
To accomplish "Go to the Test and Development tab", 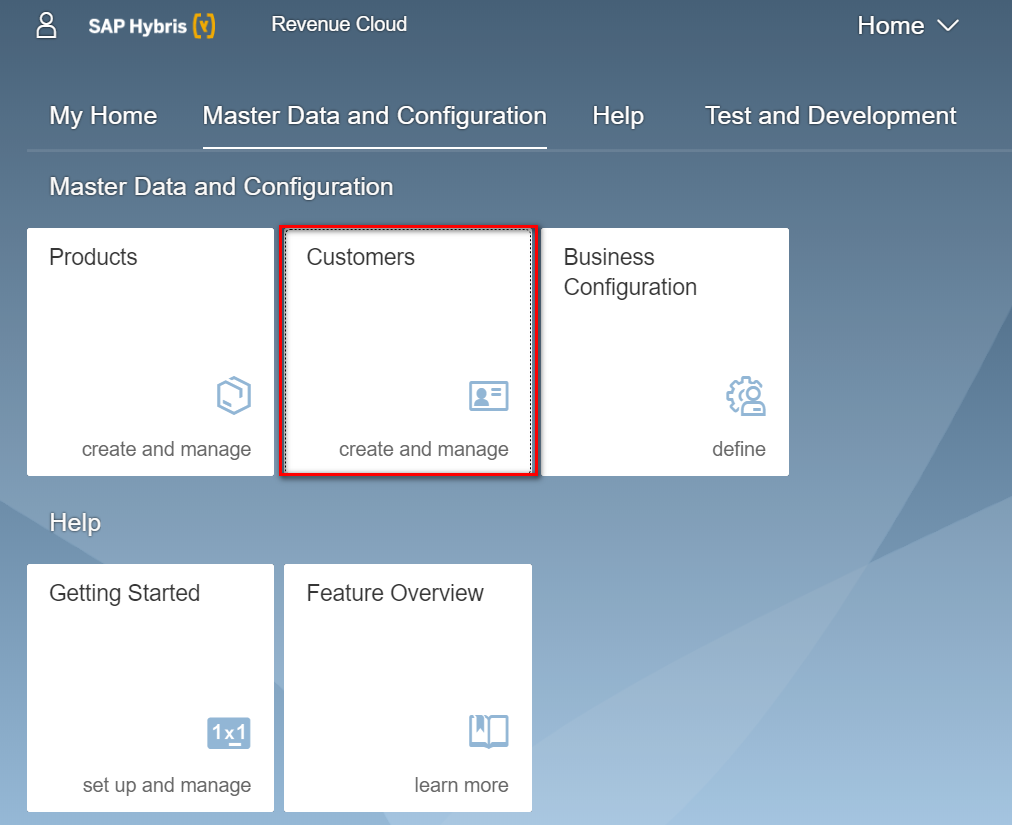I will pyautogui.click(x=831, y=116).
